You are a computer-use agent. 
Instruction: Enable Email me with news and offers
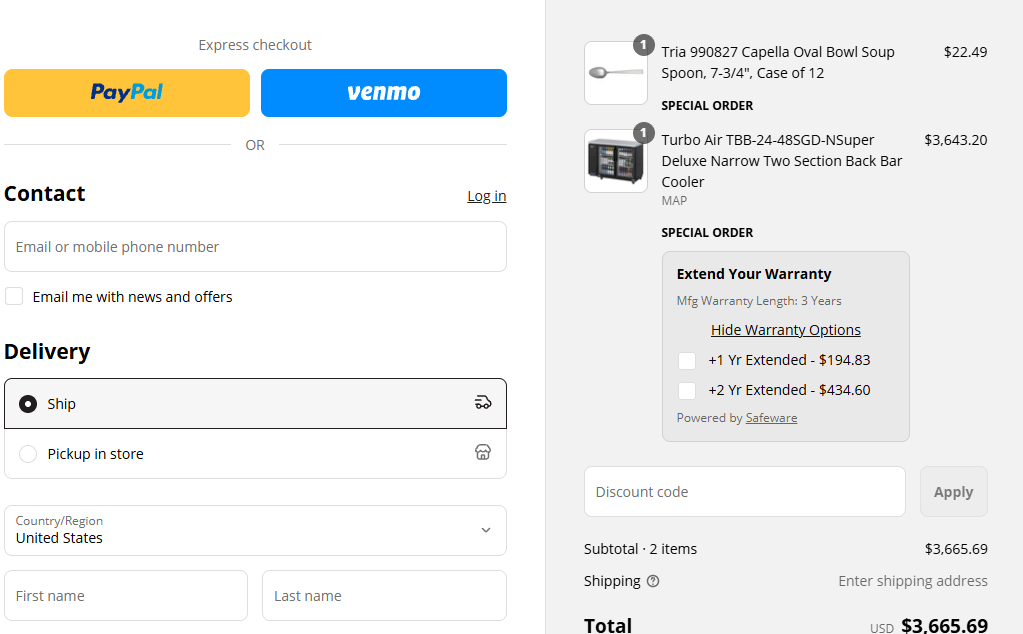pos(14,296)
